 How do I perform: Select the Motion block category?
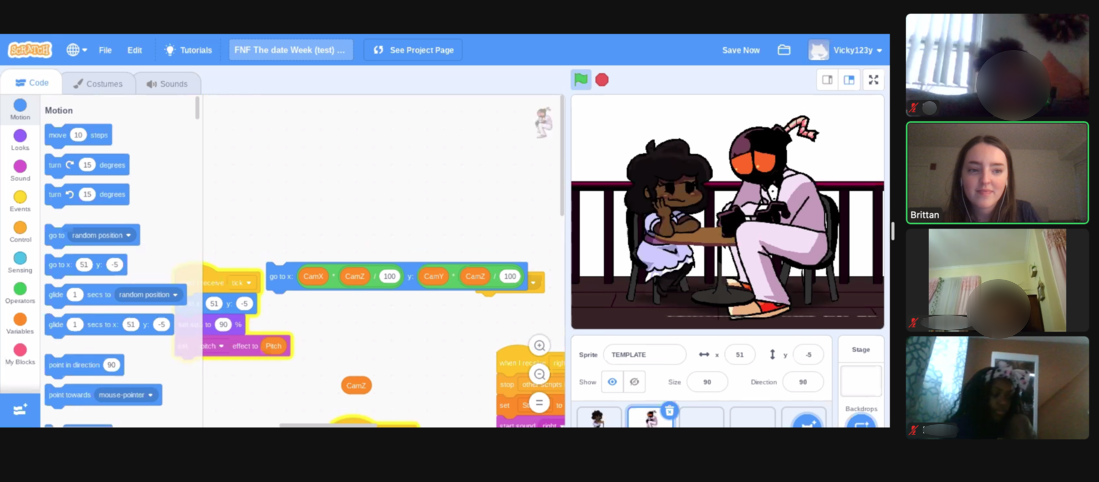[20, 109]
